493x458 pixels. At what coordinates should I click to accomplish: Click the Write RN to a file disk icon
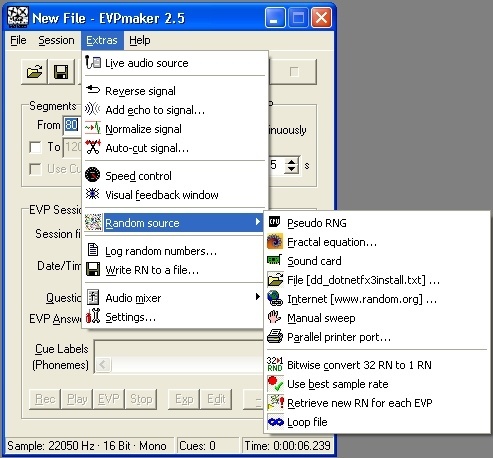coord(93,269)
